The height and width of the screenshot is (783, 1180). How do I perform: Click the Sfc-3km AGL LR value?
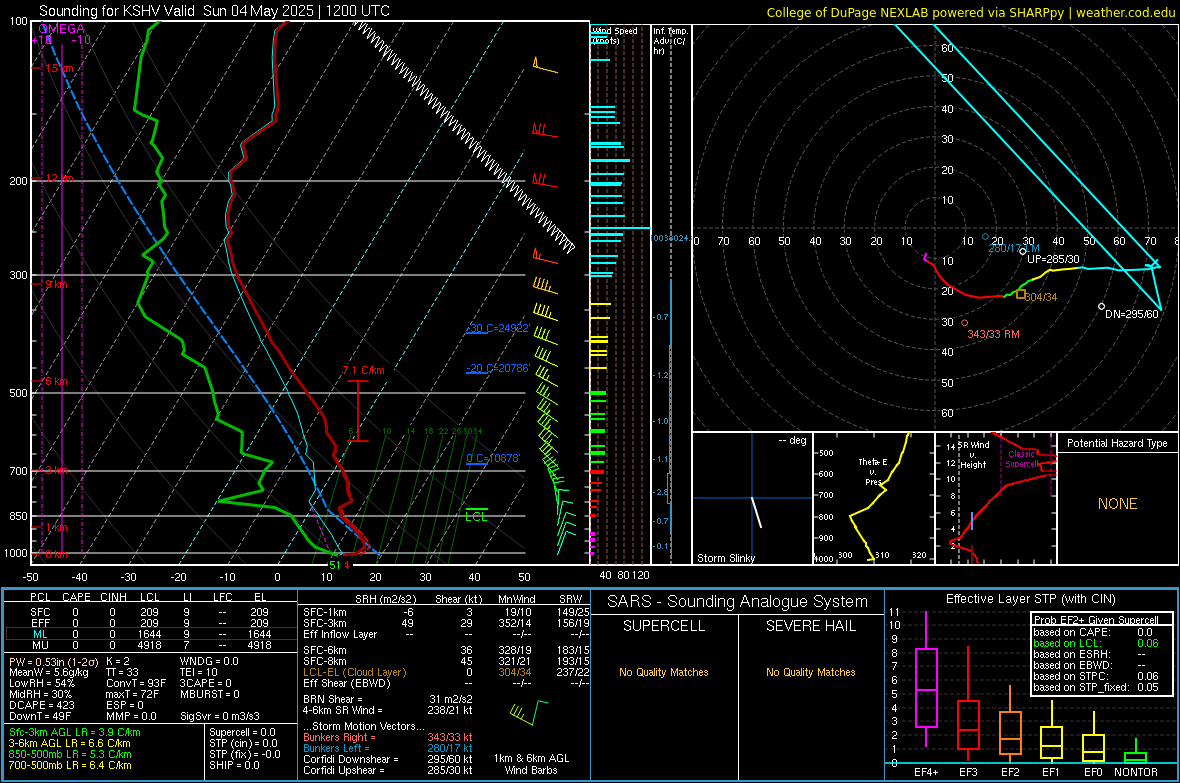point(75,732)
